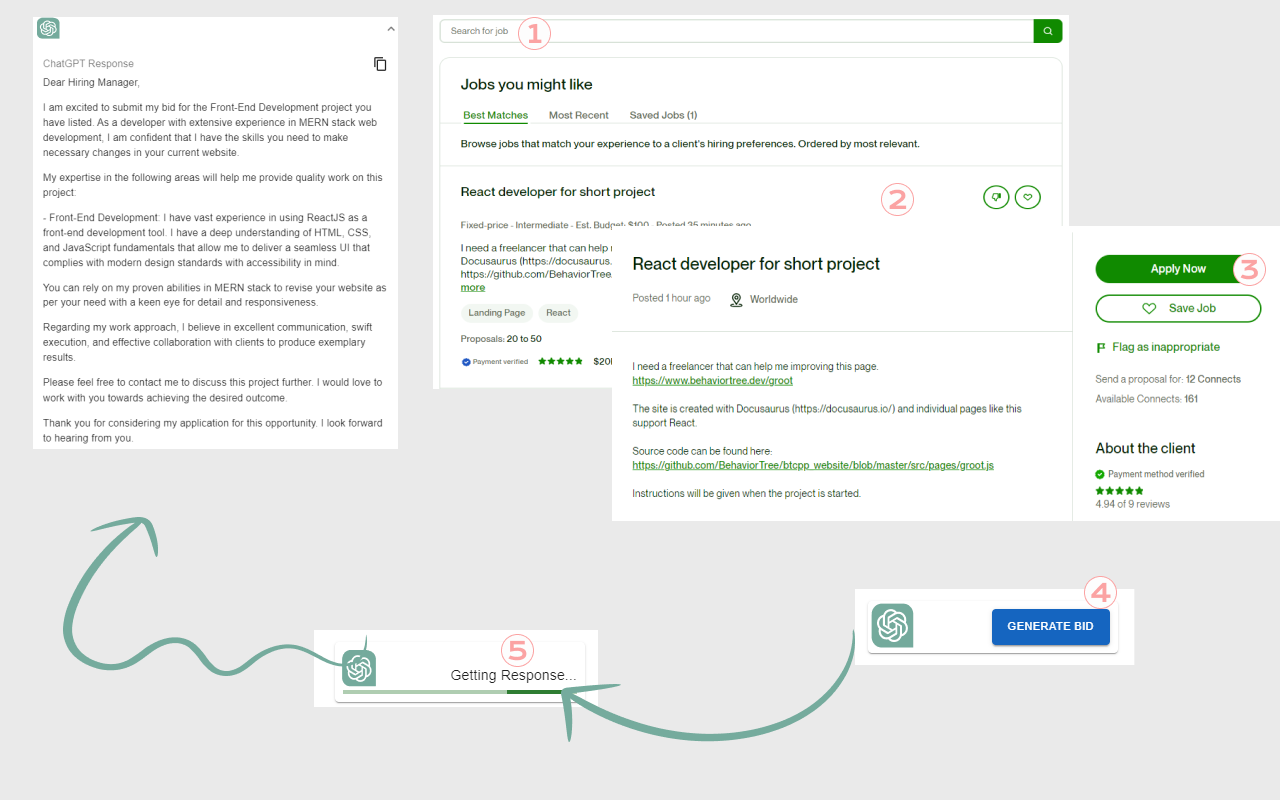Dislike the React developer job posting
The height and width of the screenshot is (800, 1280).
996,198
